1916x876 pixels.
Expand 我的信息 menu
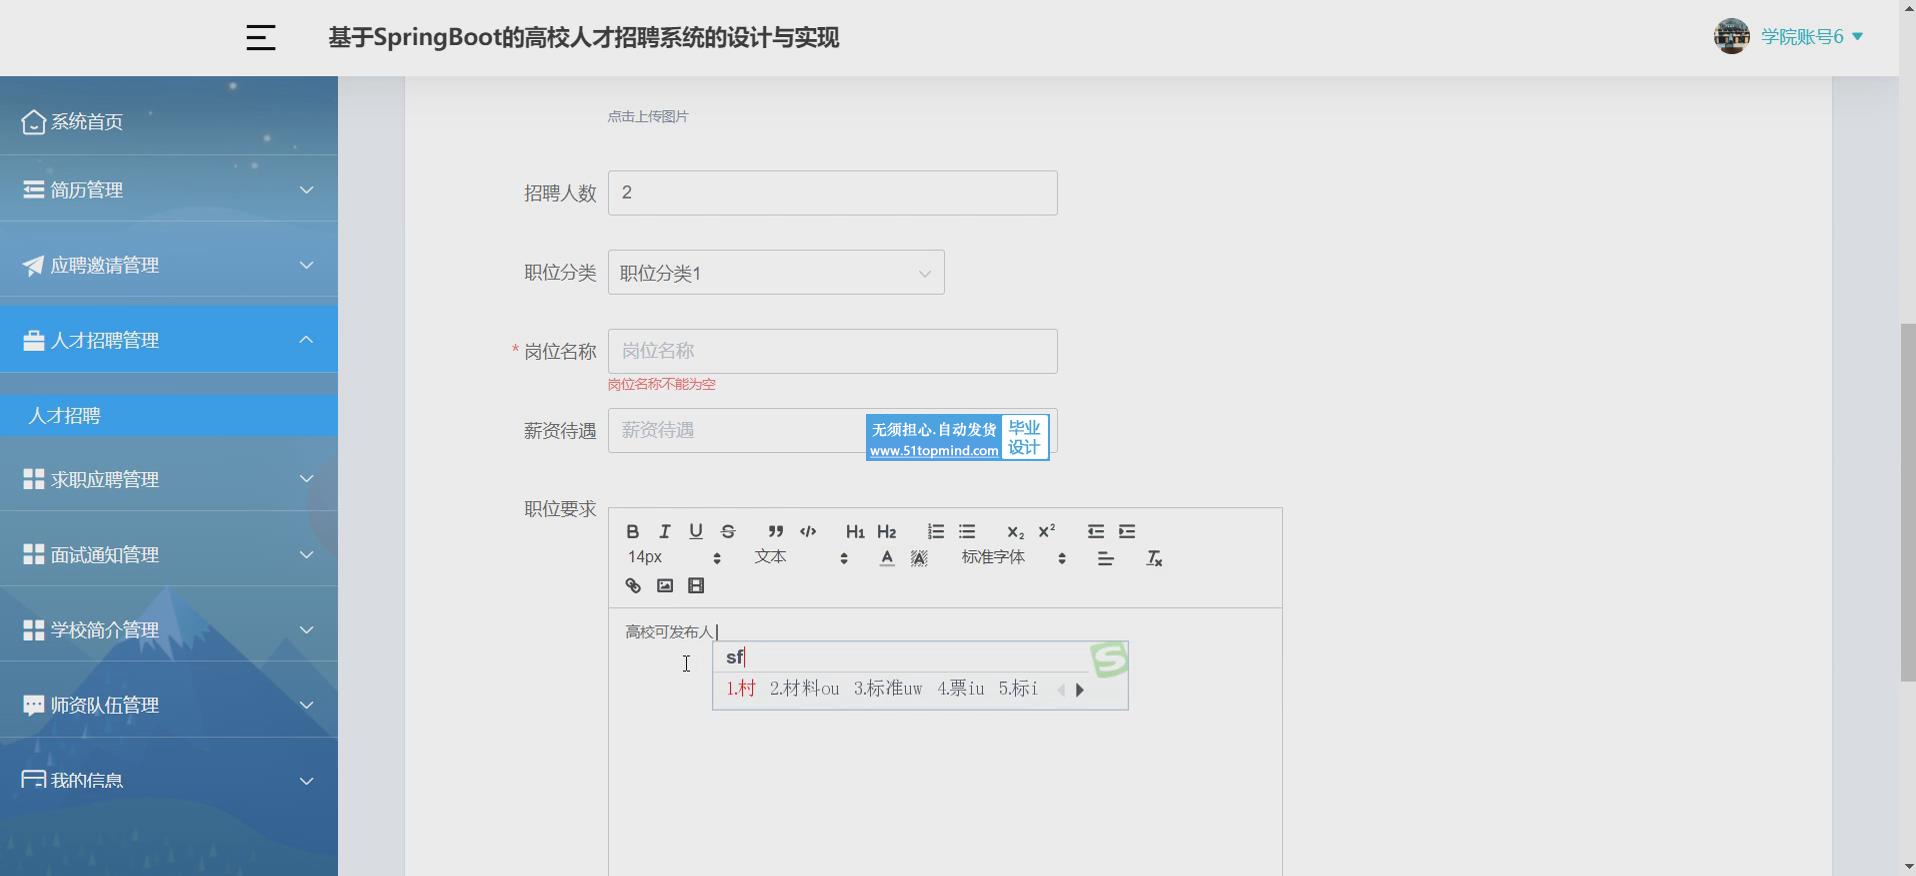(169, 780)
